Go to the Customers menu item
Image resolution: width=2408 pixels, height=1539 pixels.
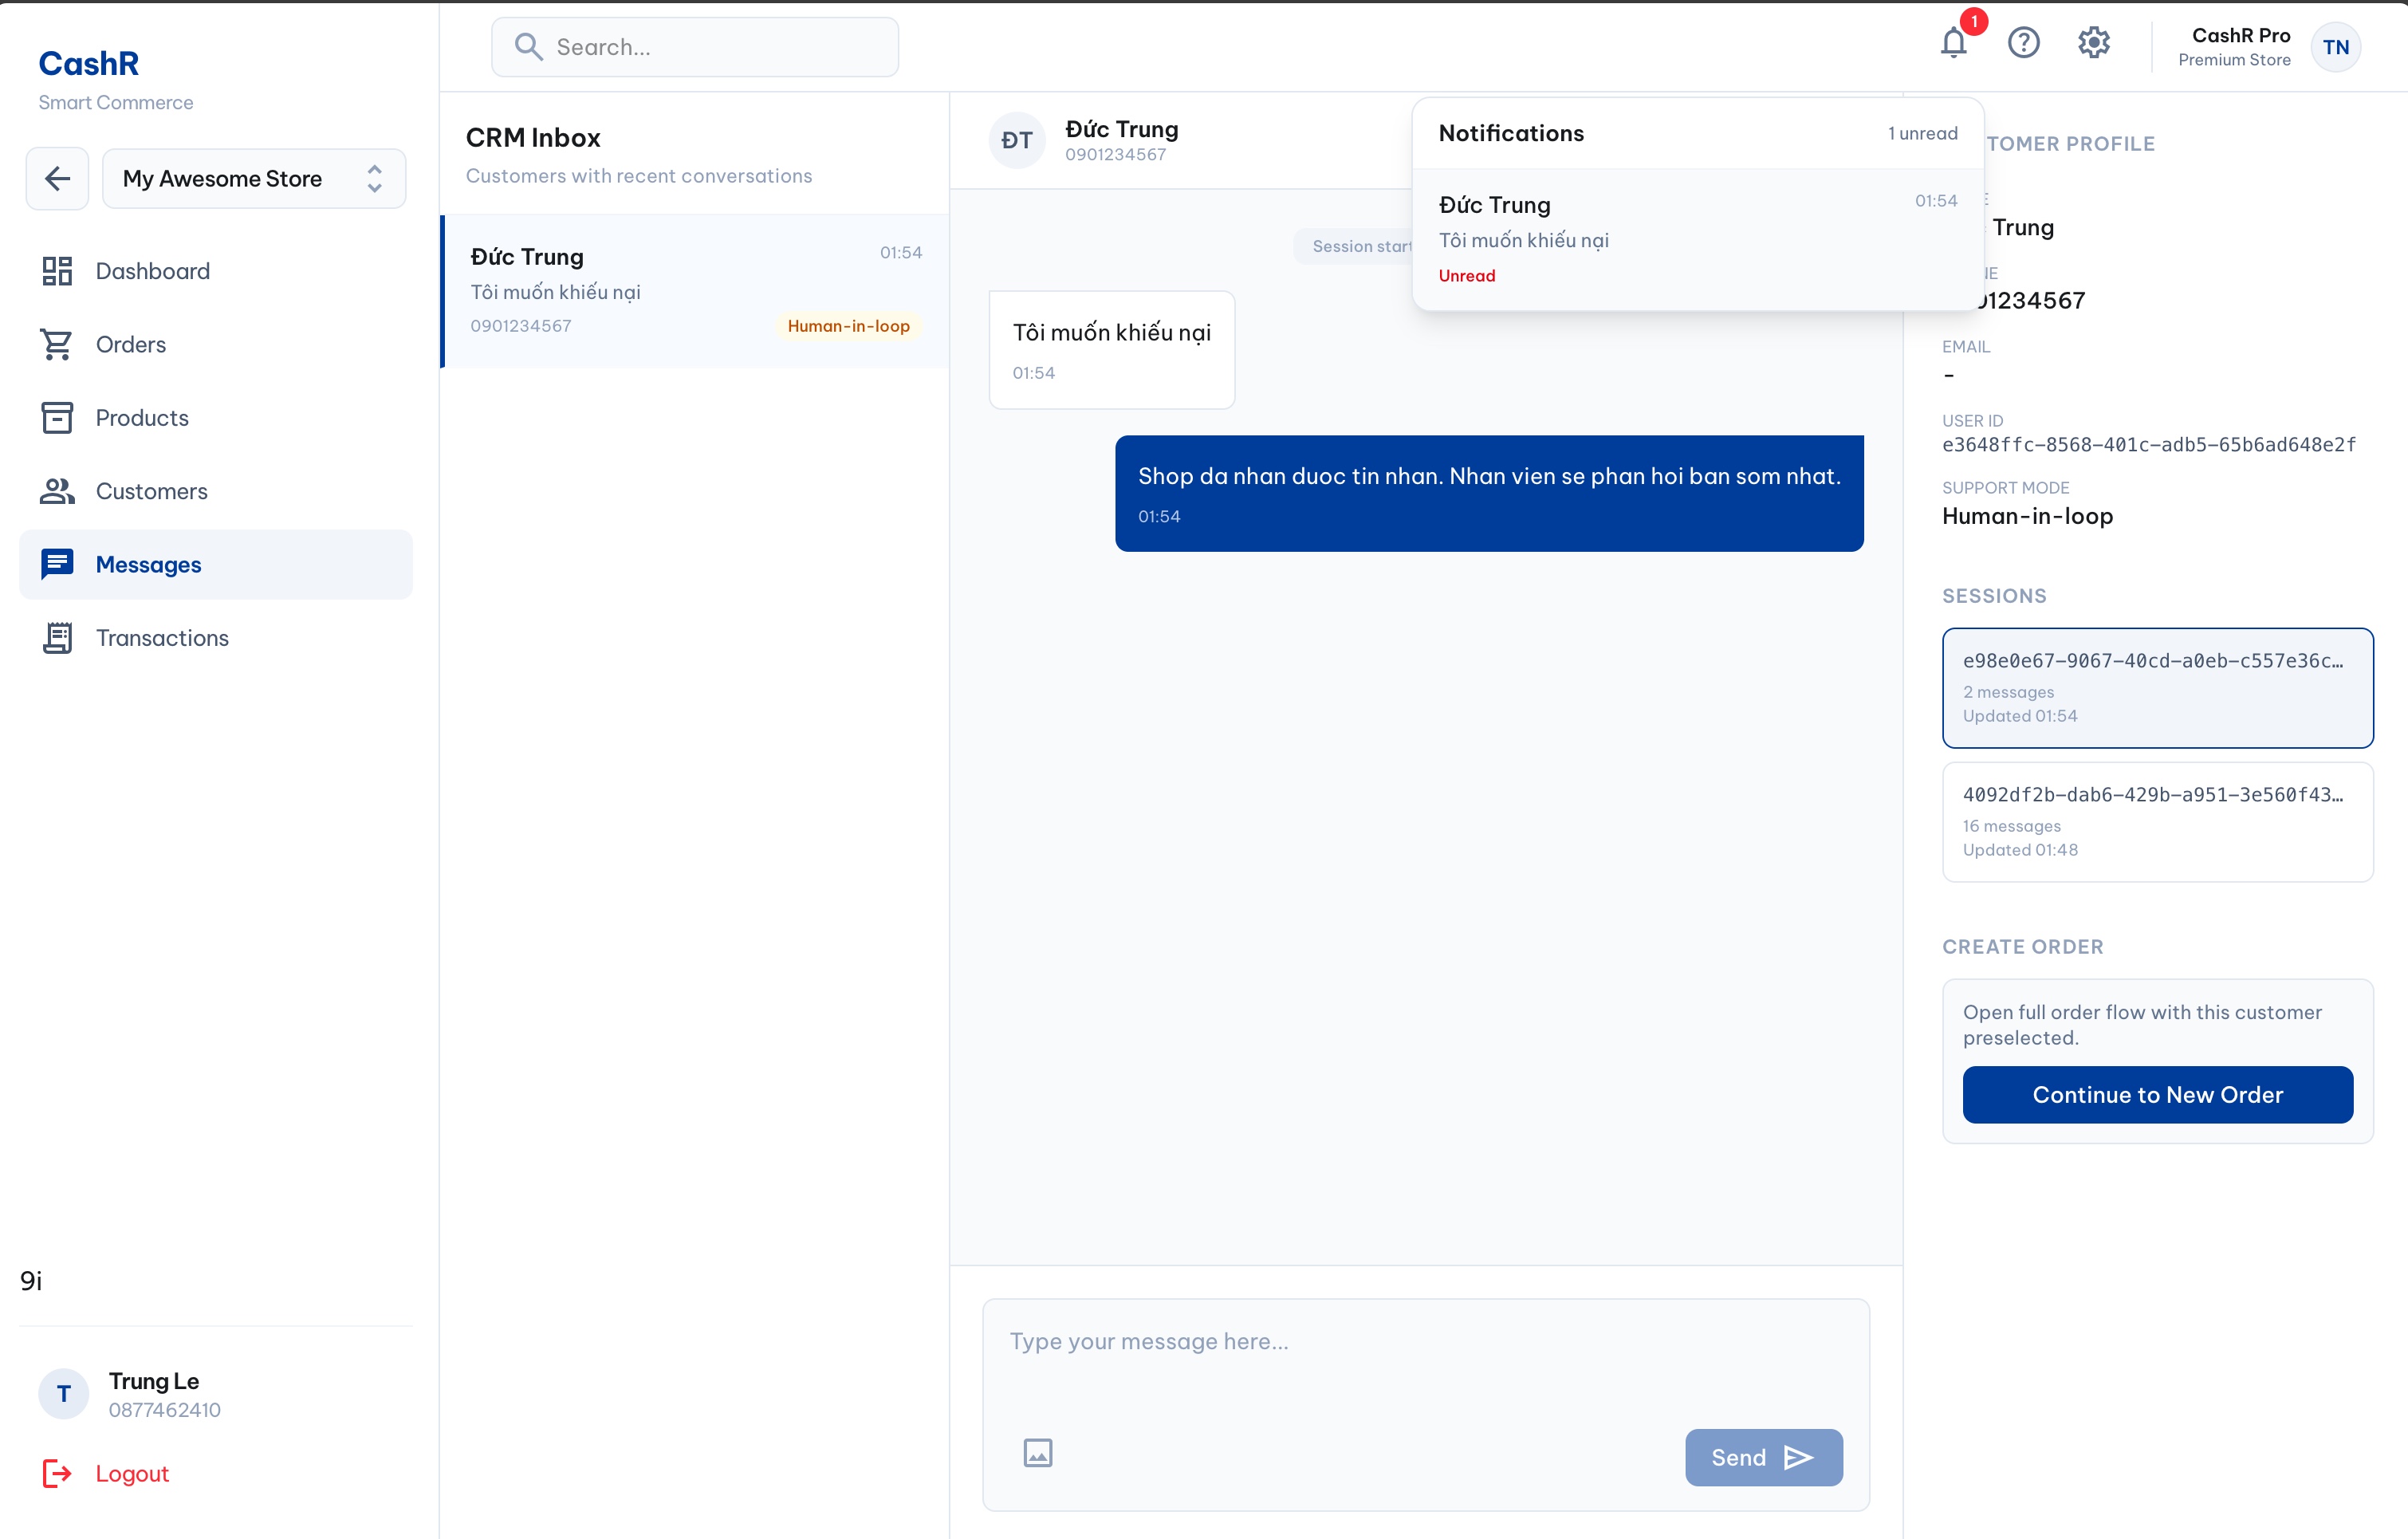151,491
